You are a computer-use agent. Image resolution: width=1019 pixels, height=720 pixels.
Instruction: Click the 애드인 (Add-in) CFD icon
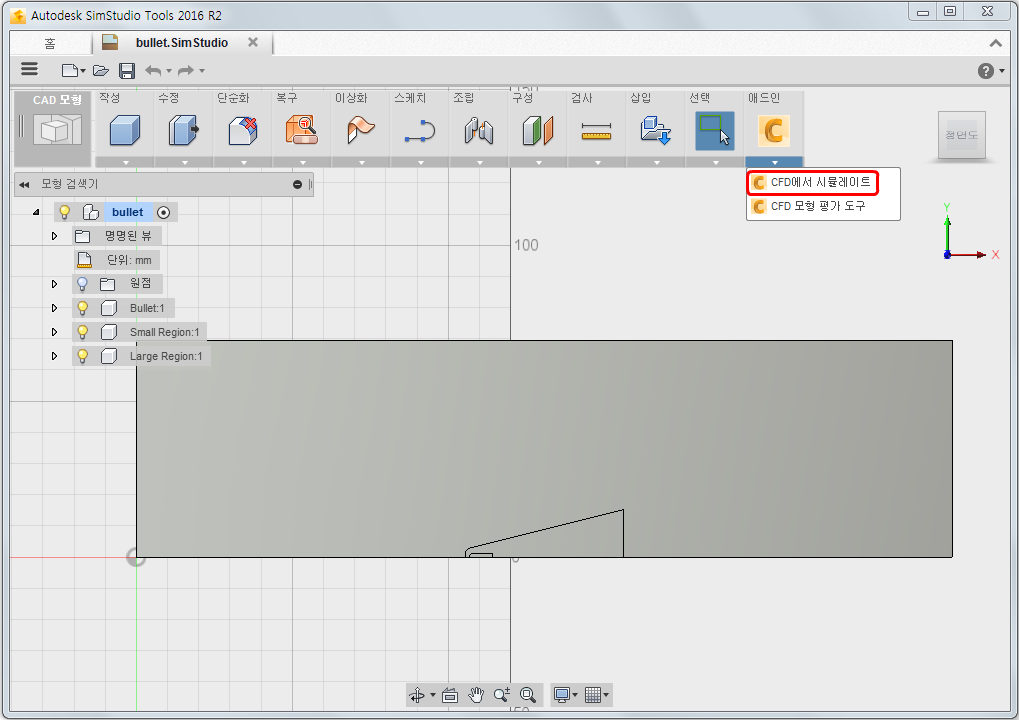pyautogui.click(x=774, y=131)
